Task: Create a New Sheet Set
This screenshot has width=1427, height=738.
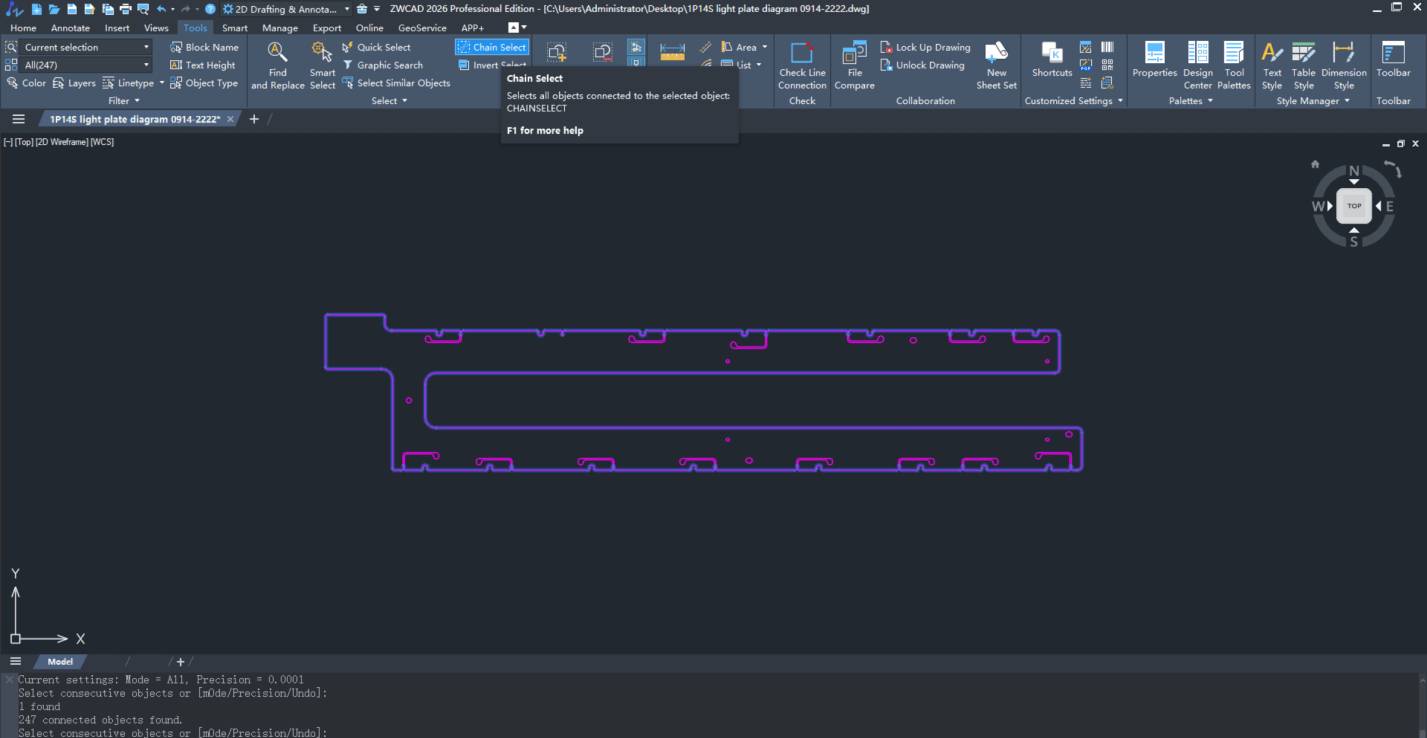Action: click(x=996, y=65)
